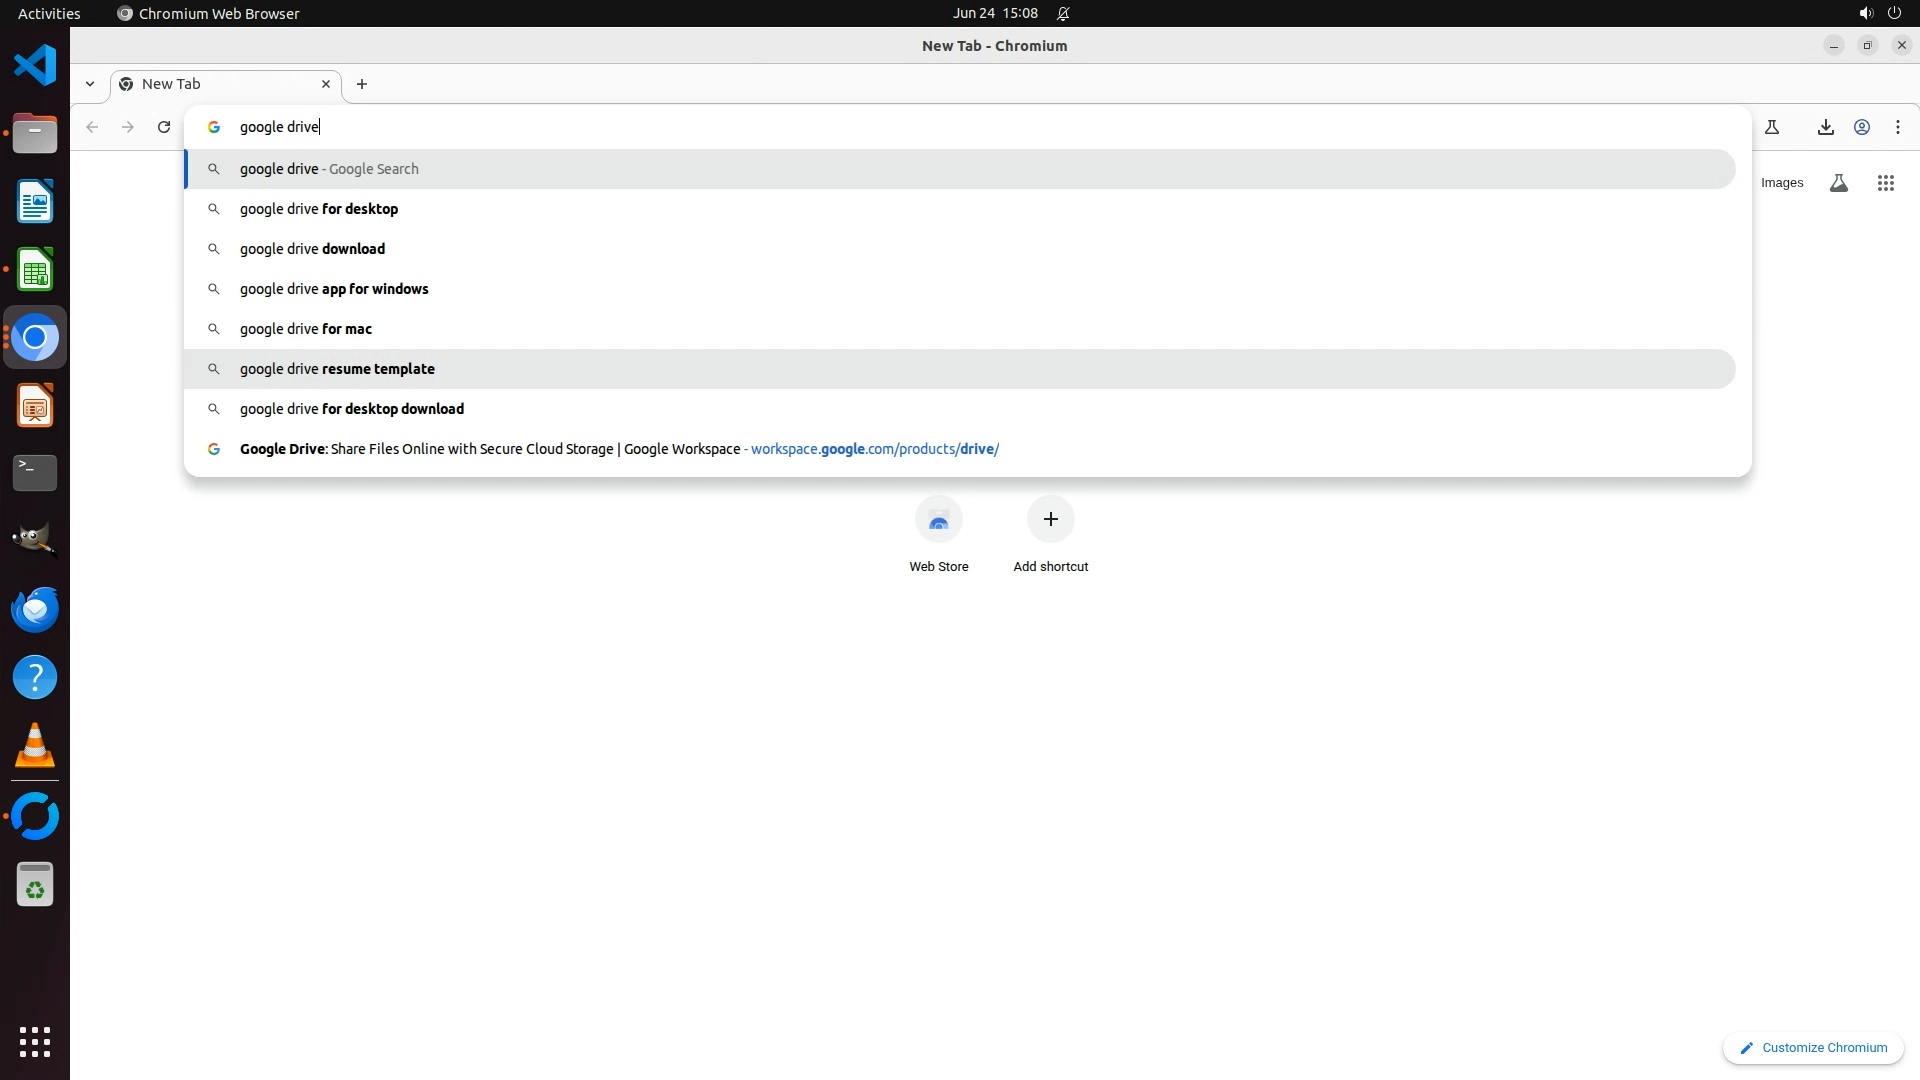The height and width of the screenshot is (1080, 1920).
Task: Close the New Tab tab
Action: pyautogui.click(x=326, y=84)
